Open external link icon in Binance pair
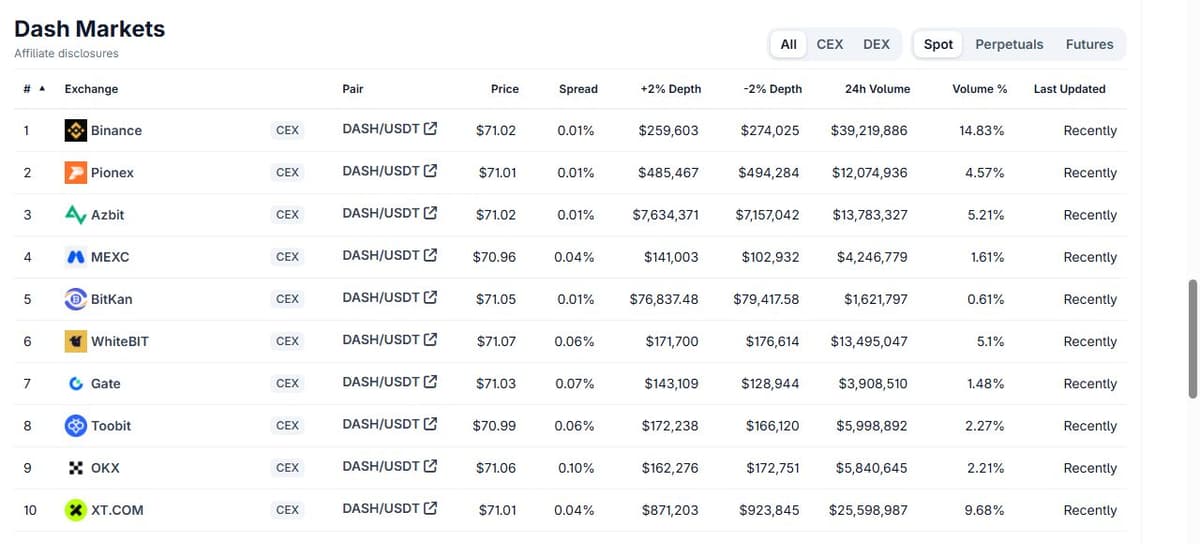The image size is (1200, 544). [x=431, y=129]
